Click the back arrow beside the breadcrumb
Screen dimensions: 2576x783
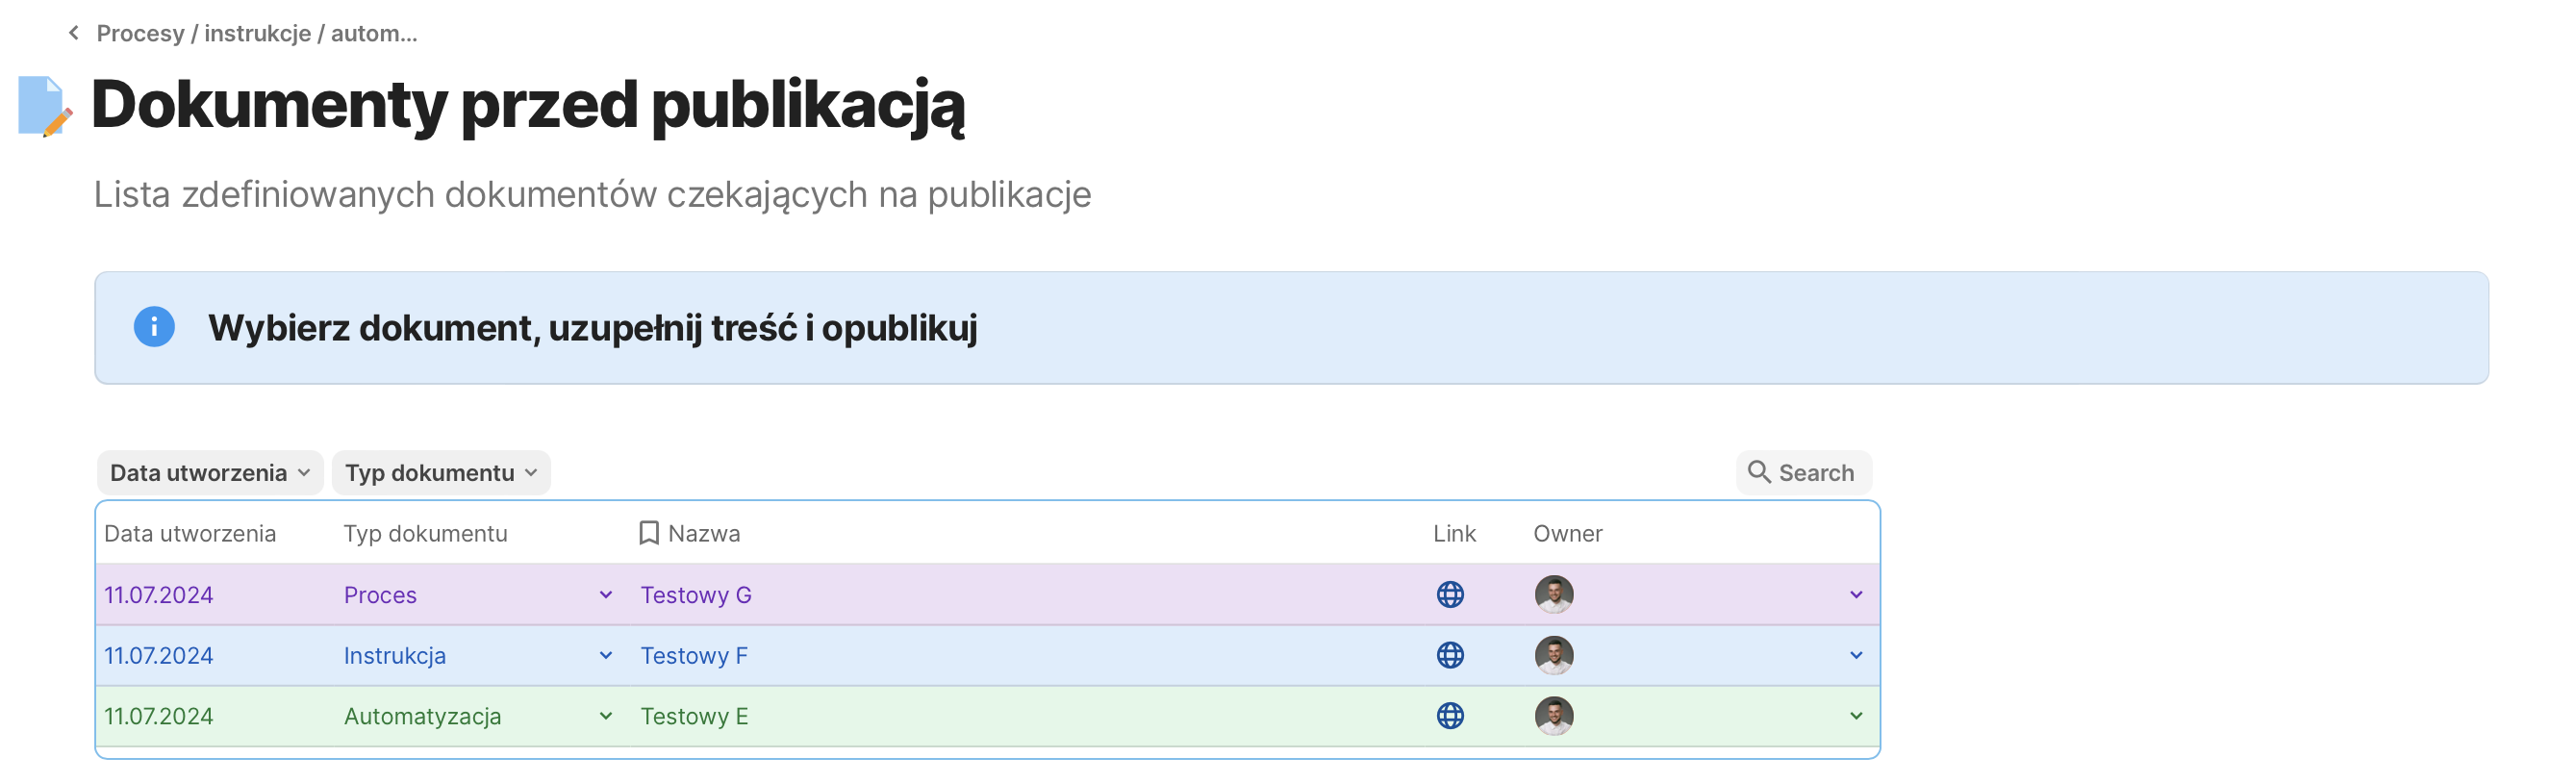pos(73,33)
